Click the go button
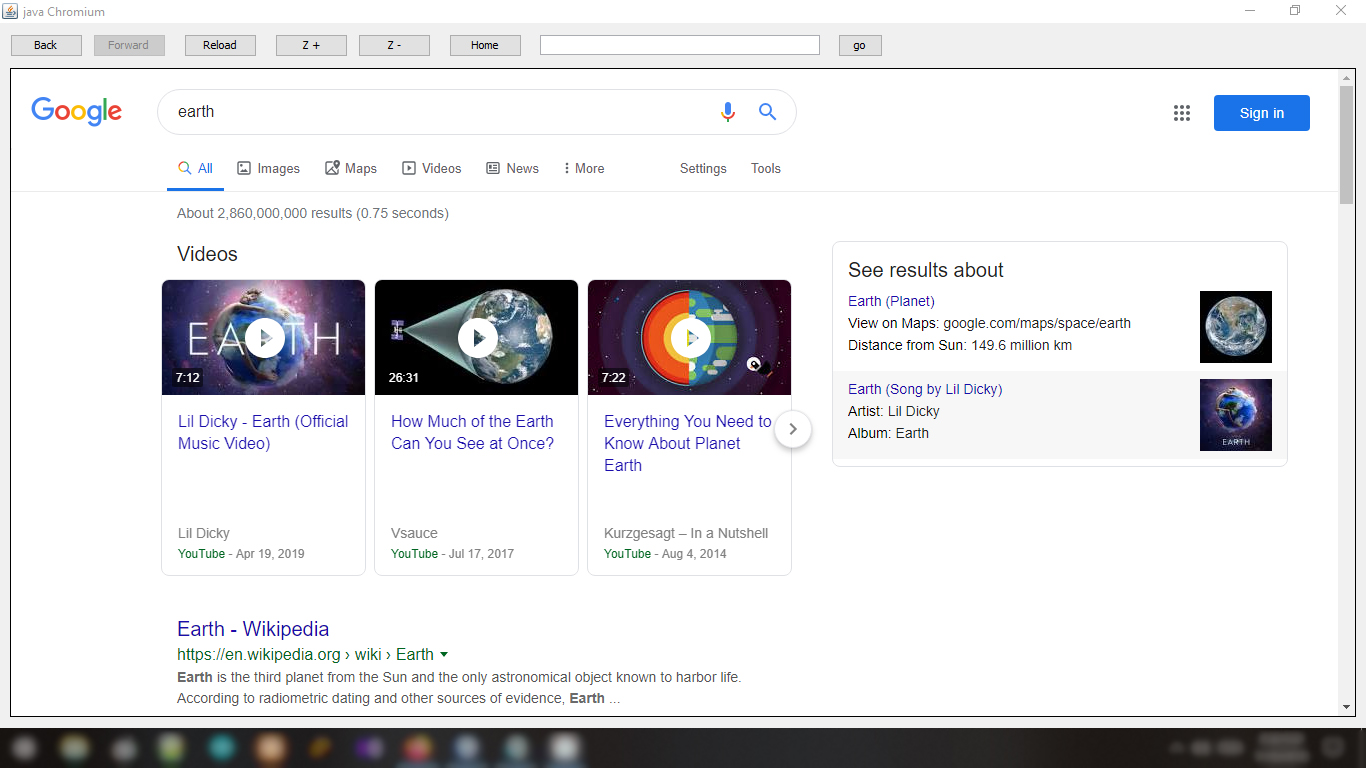Viewport: 1366px width, 768px height. (860, 45)
